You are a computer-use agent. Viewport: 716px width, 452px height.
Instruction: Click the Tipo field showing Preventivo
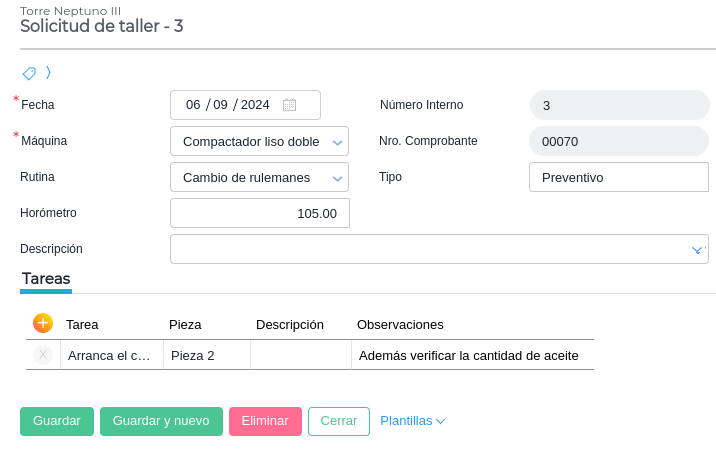click(x=618, y=177)
